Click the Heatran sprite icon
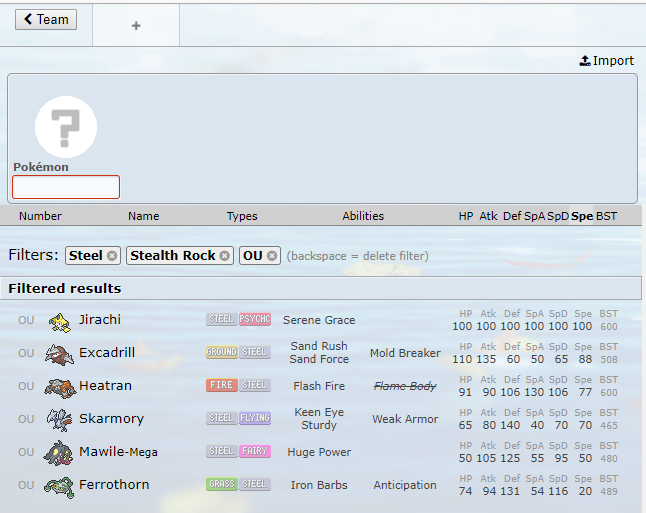Screen dimensions: 646x513 tap(60, 388)
